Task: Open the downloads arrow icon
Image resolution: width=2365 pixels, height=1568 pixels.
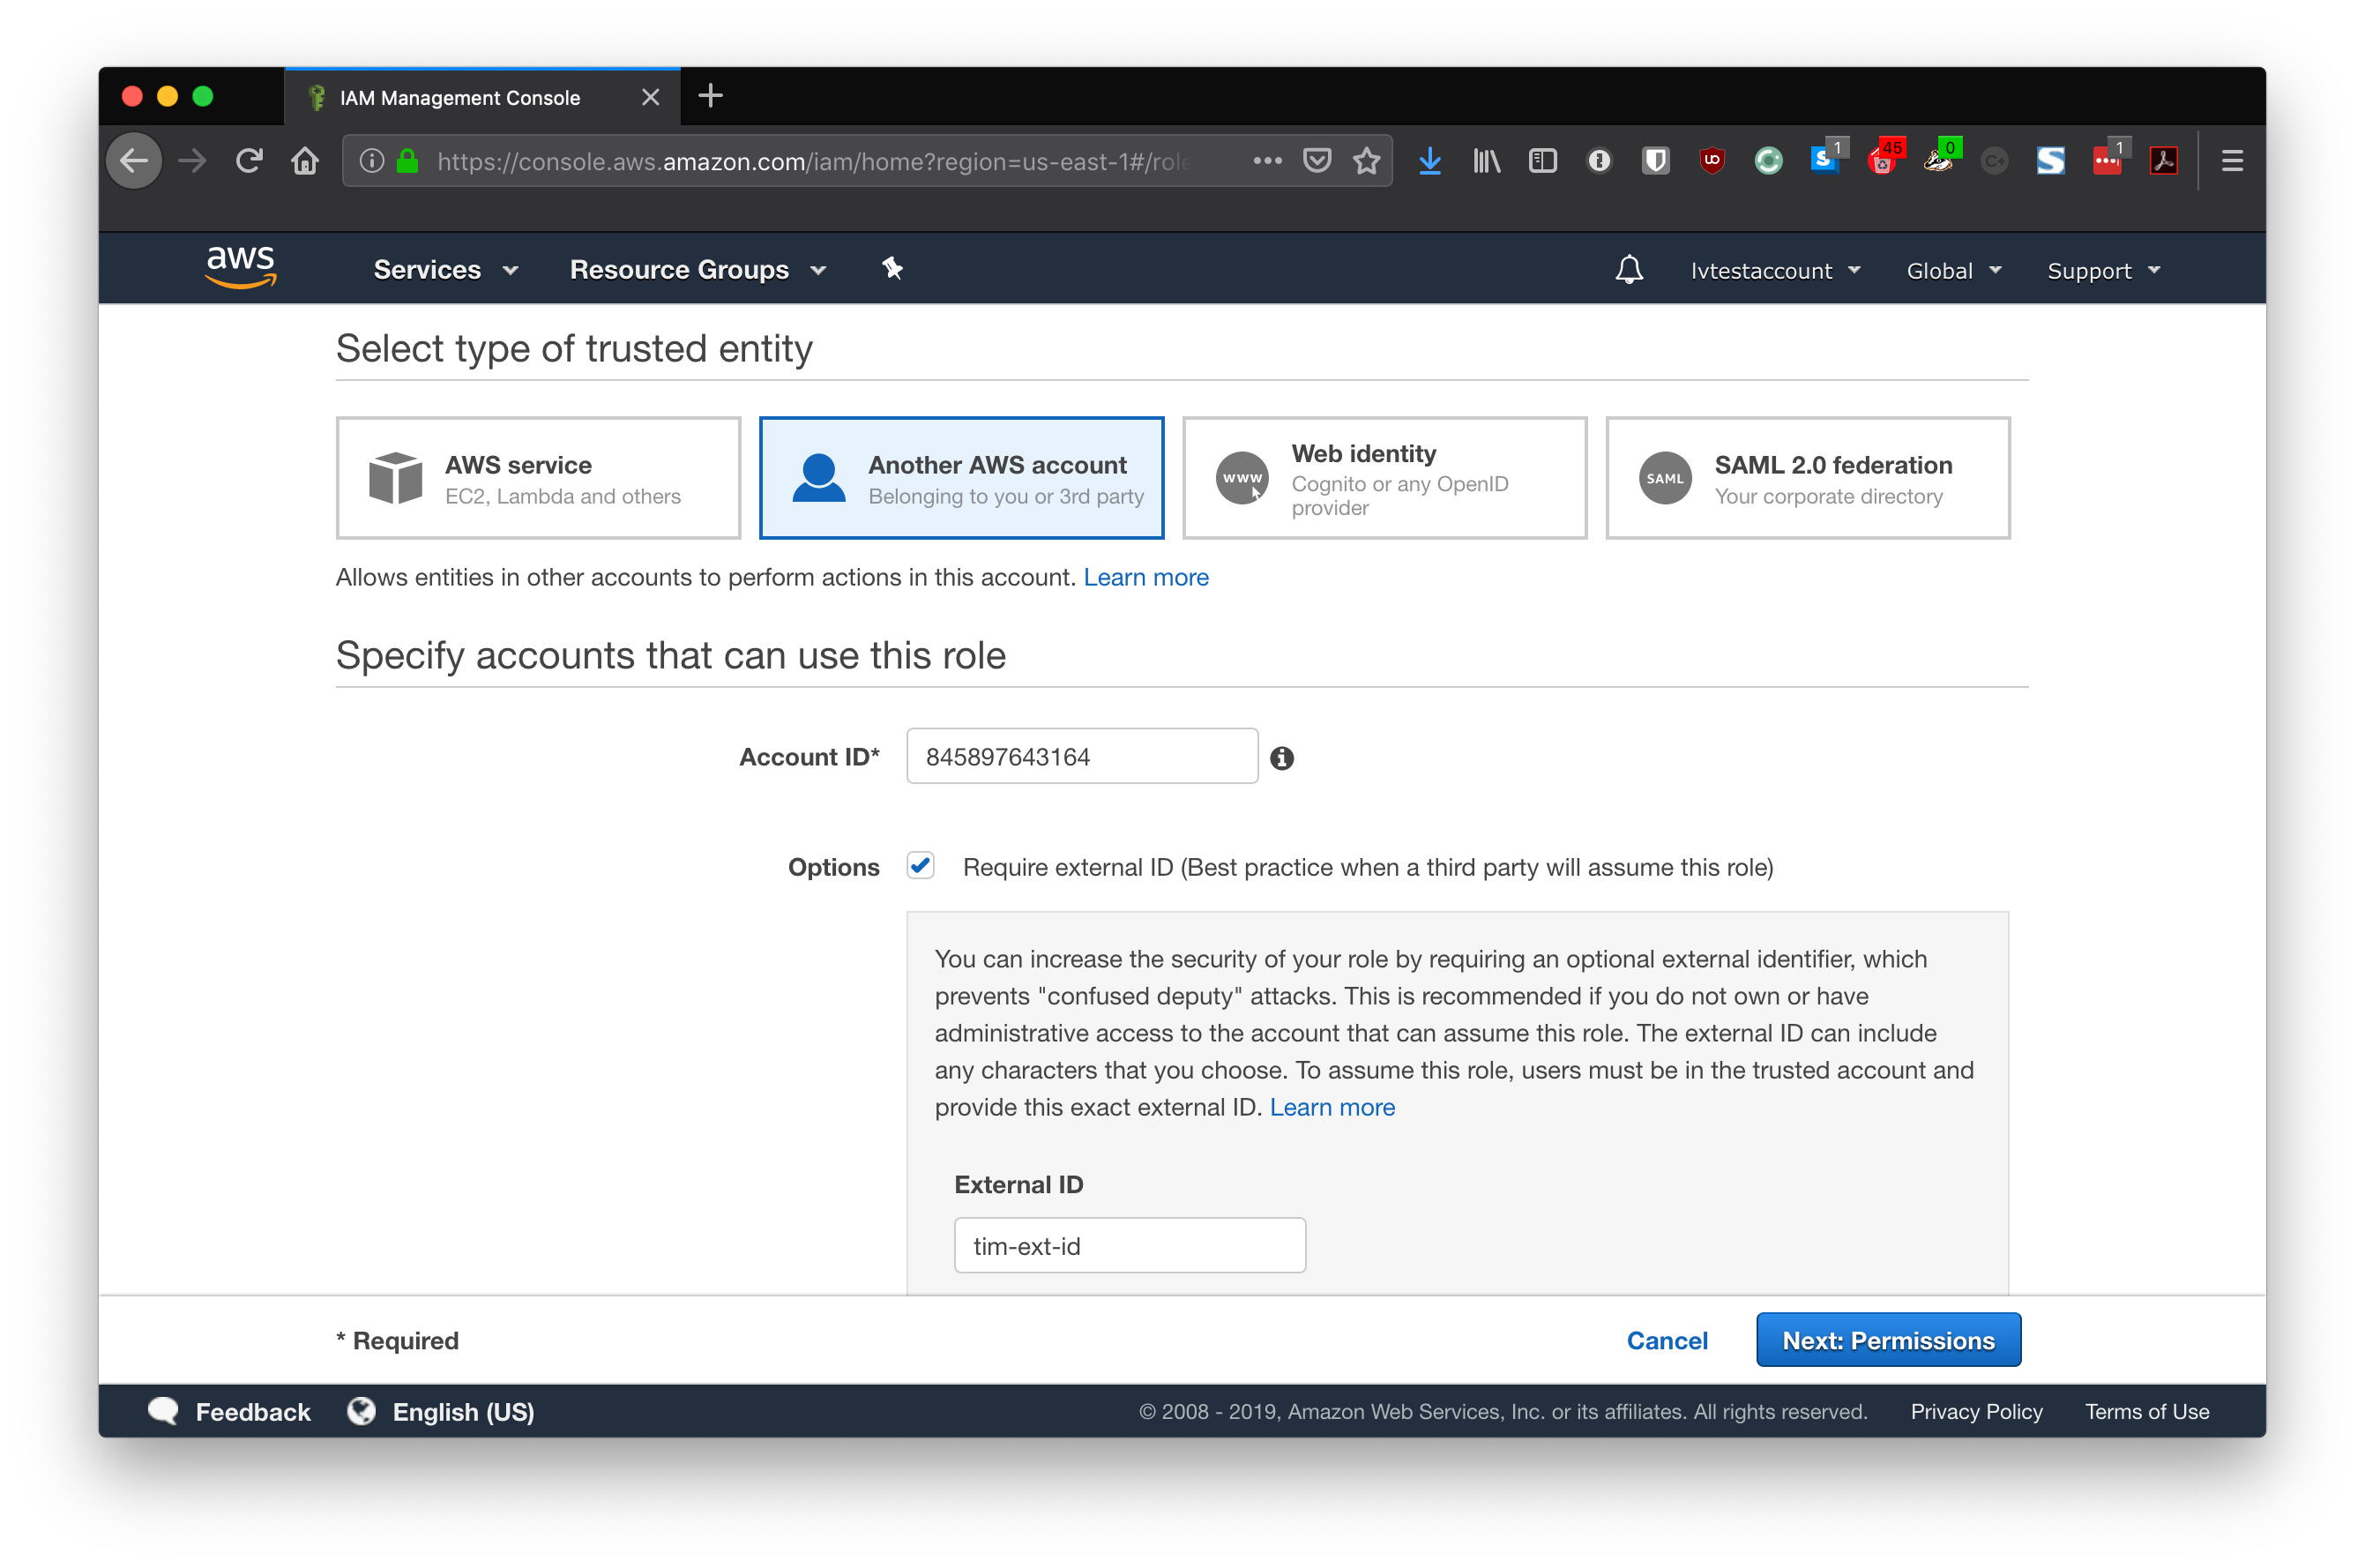Action: pyautogui.click(x=1431, y=161)
